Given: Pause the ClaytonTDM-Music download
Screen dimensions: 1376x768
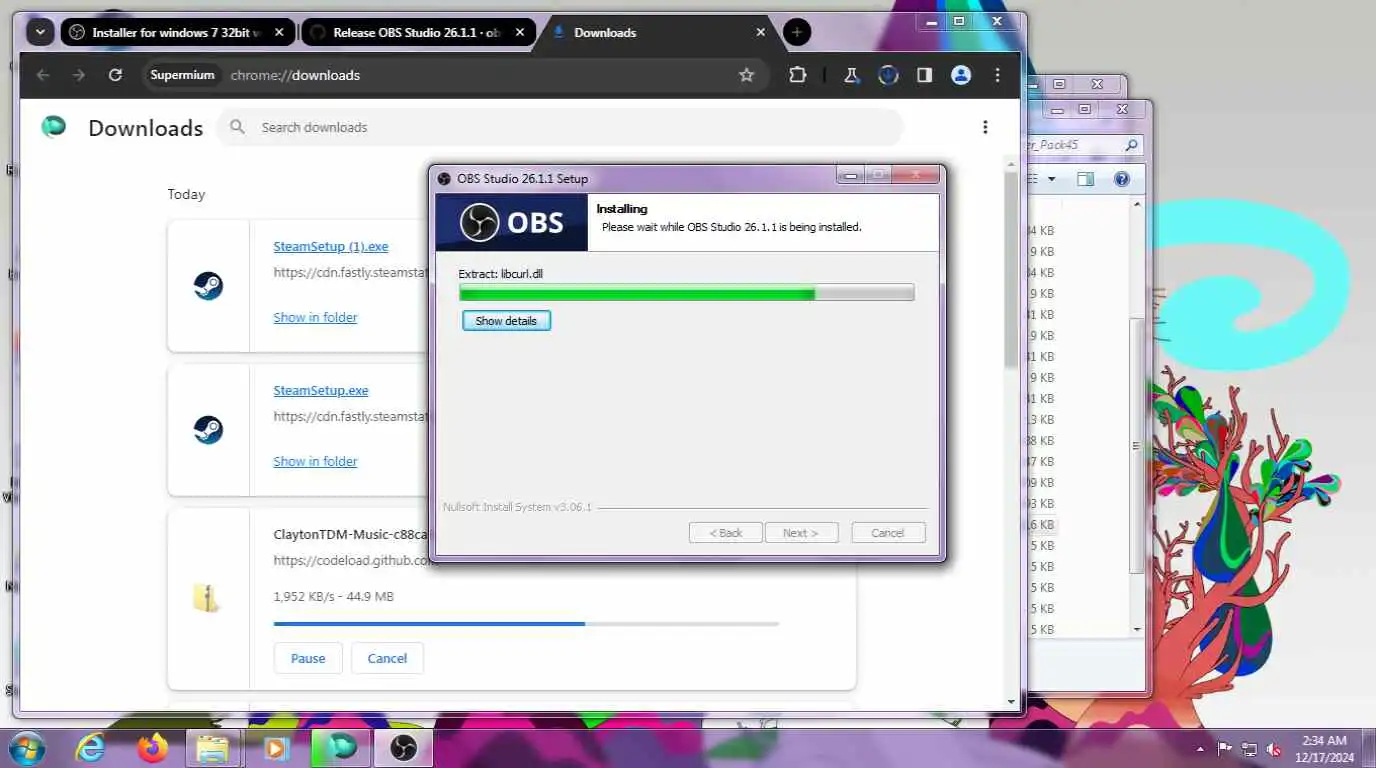Looking at the screenshot, I should [308, 658].
